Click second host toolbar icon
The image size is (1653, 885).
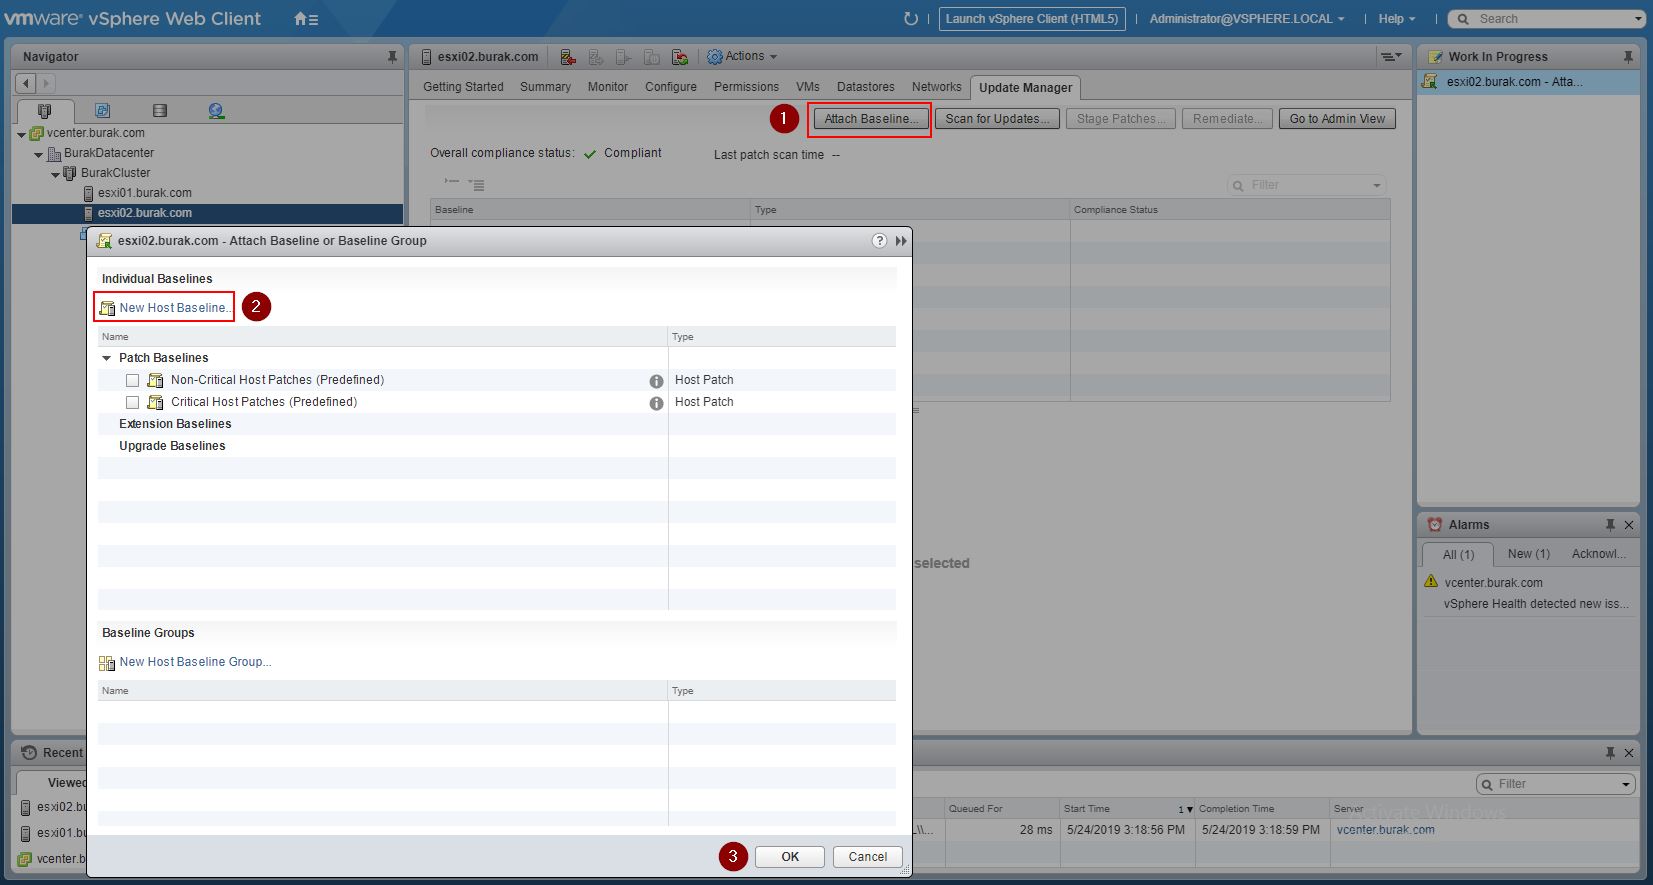coord(596,57)
